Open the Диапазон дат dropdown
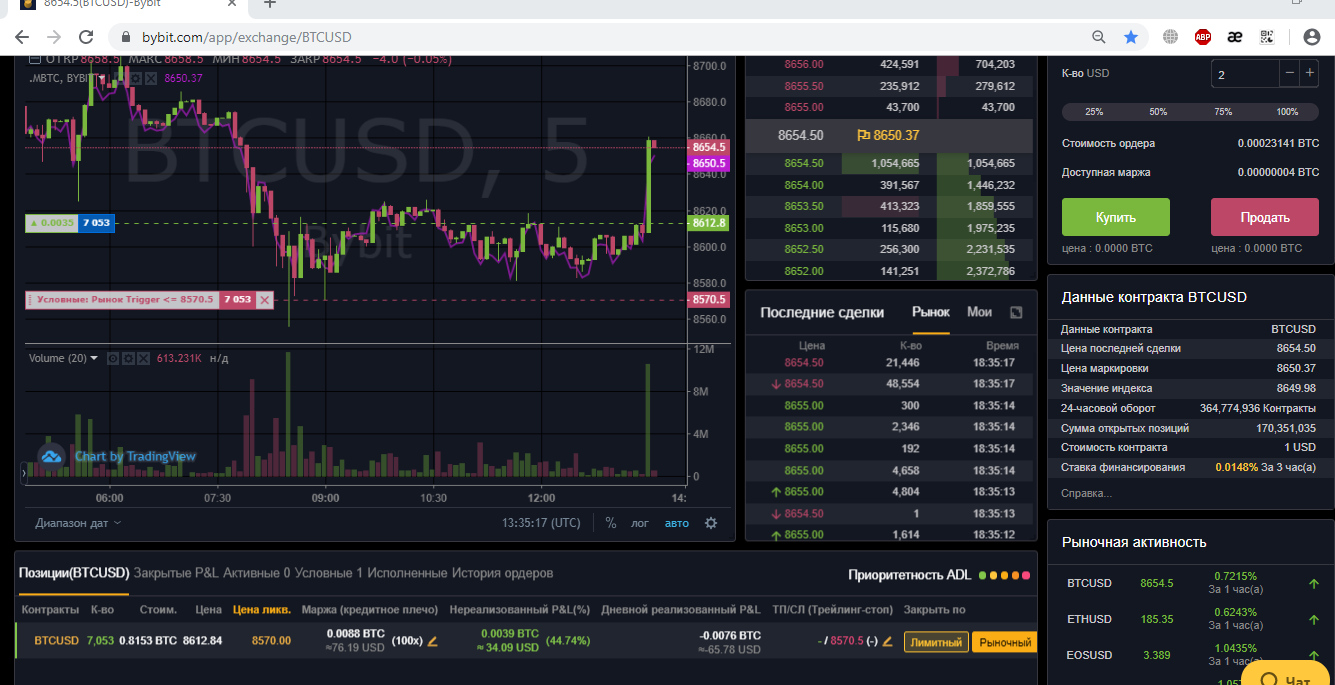Image resolution: width=1335 pixels, height=685 pixels. [78, 523]
